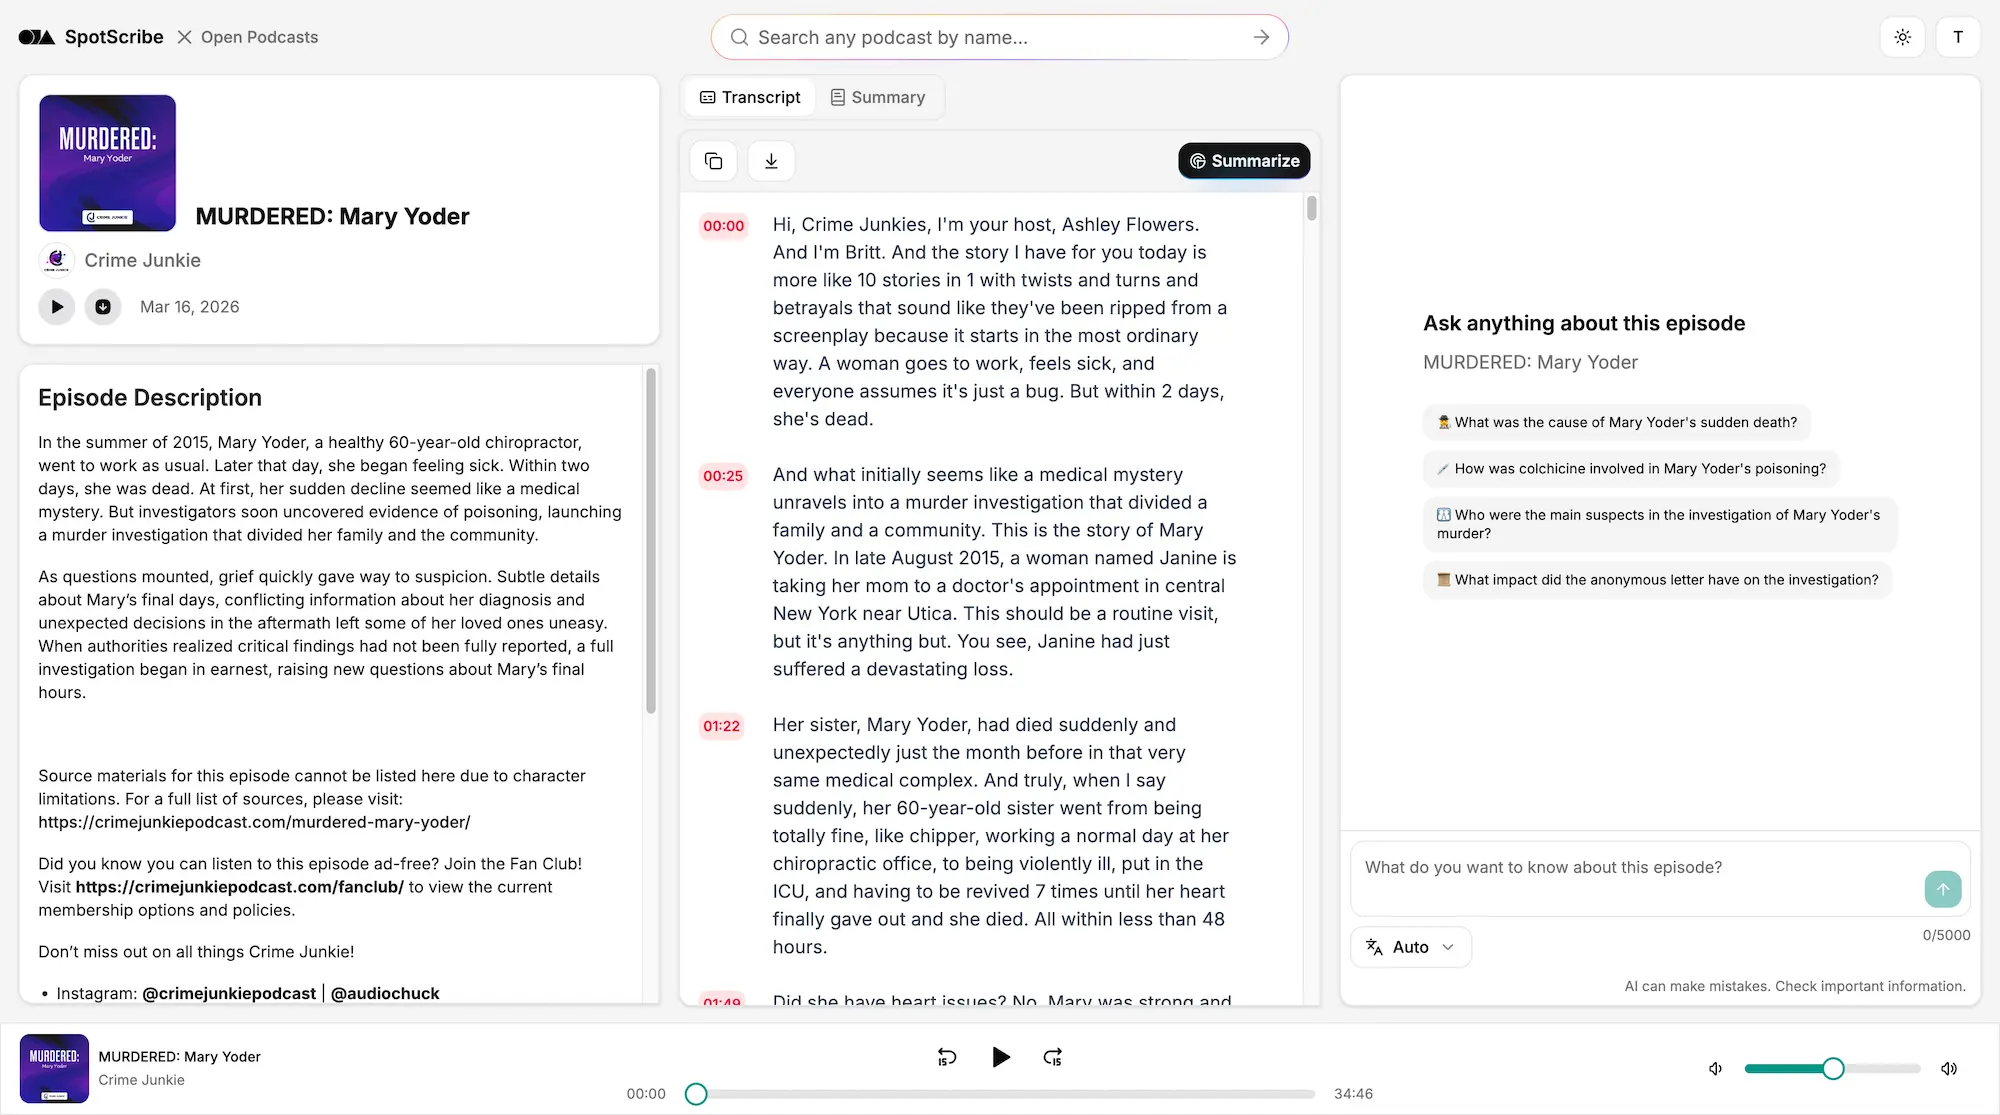Send the chat message with the arrow icon
The width and height of the screenshot is (2000, 1115).
(1942, 889)
